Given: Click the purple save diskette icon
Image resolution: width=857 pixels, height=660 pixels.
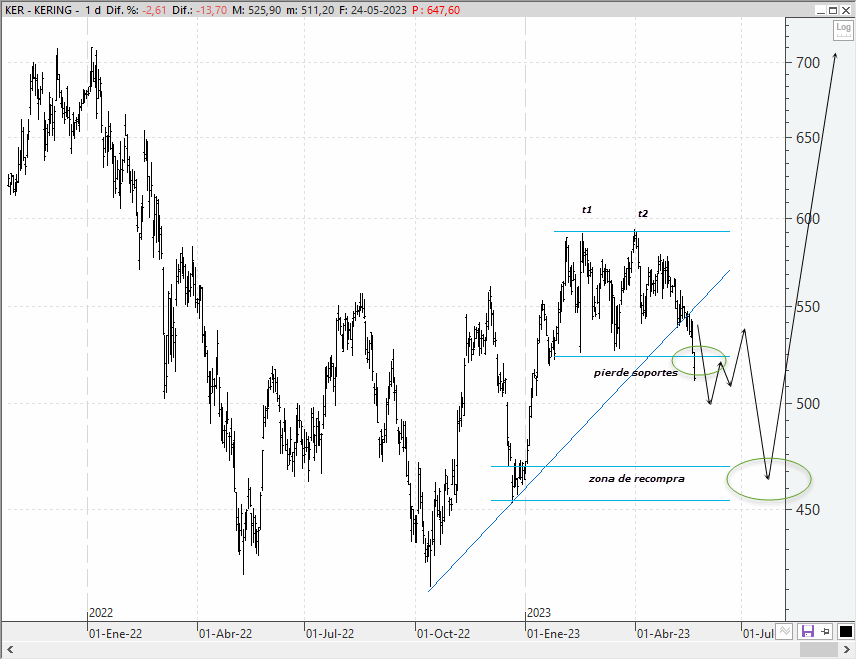Looking at the screenshot, I should tap(807, 632).
